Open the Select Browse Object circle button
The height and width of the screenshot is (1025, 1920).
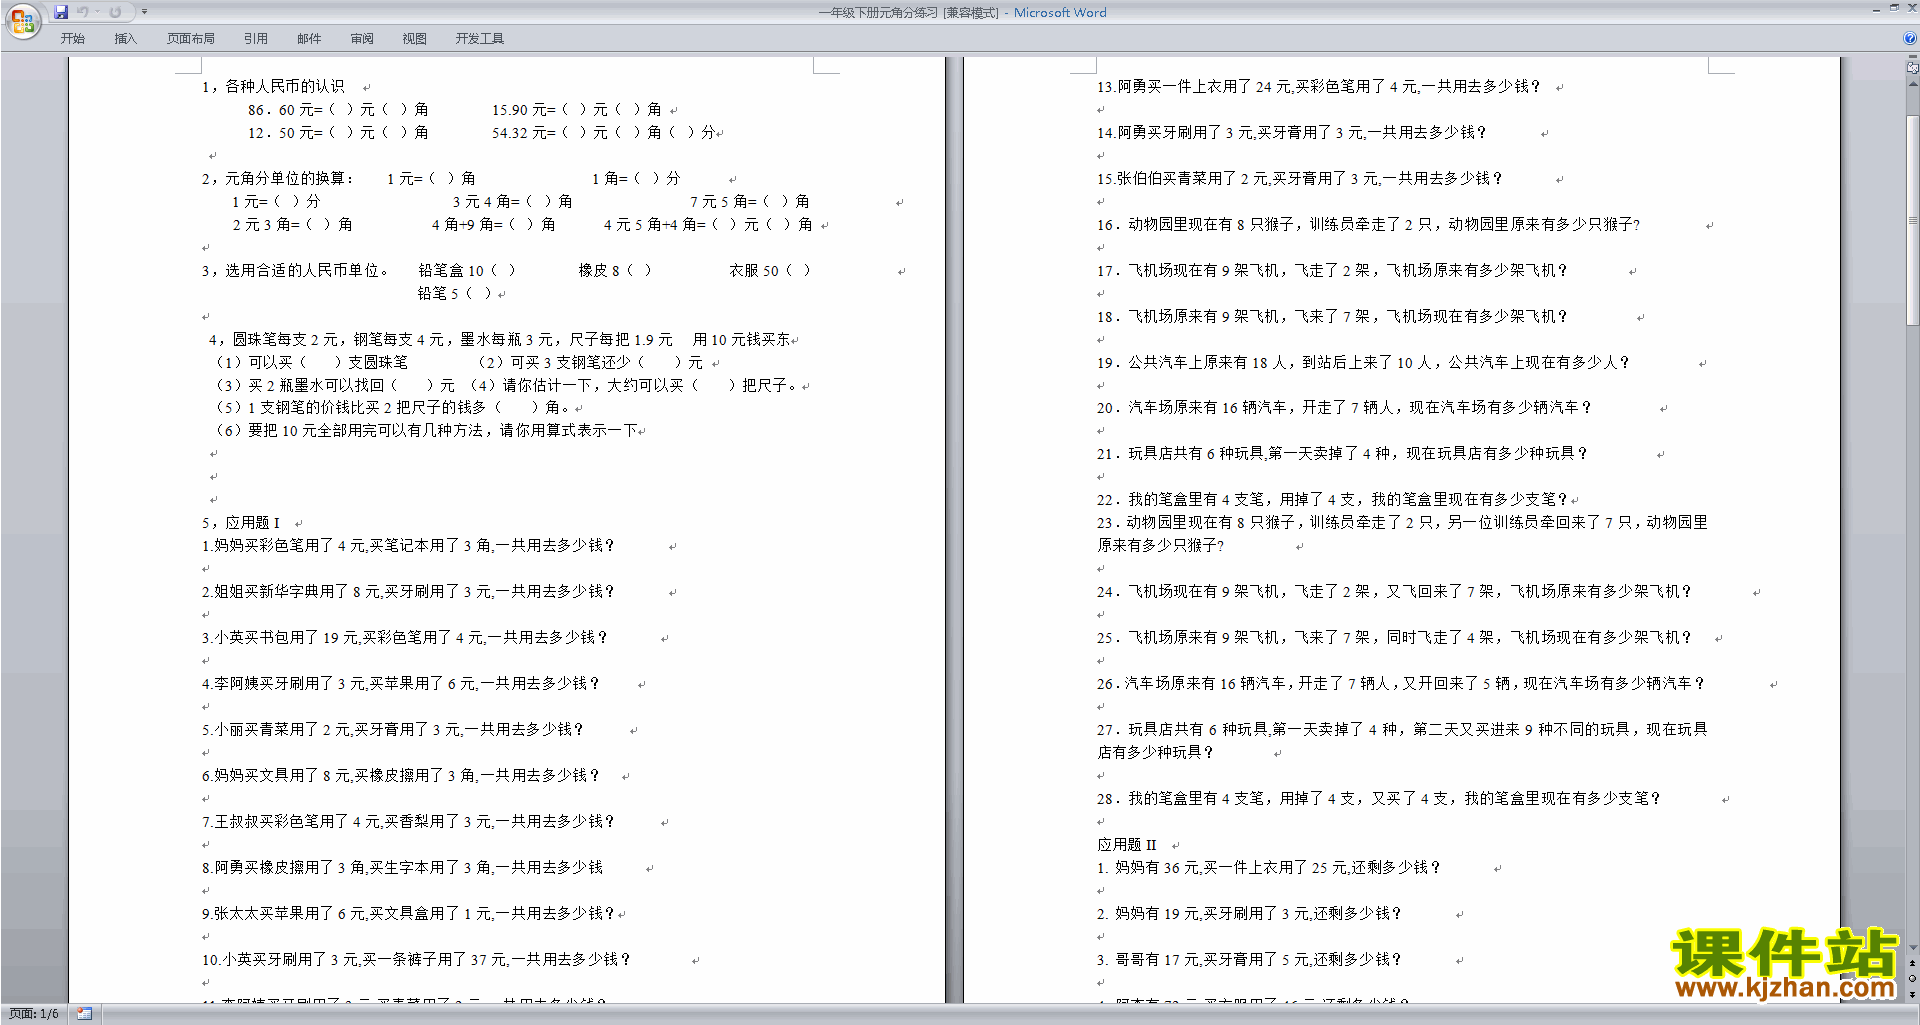point(1913,979)
